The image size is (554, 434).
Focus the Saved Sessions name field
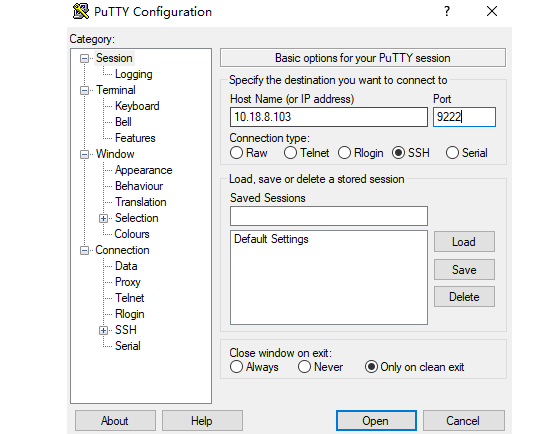tap(329, 216)
